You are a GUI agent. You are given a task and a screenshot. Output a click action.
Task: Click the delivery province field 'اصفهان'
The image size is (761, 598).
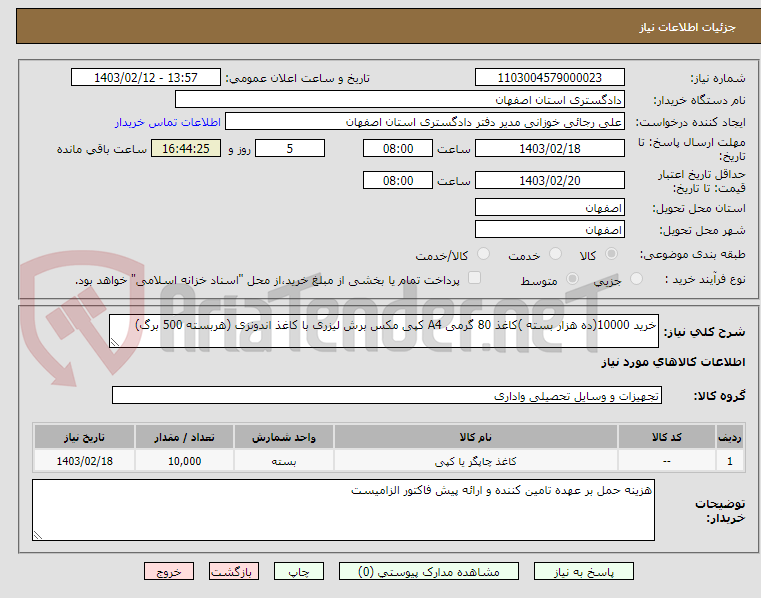coord(549,208)
